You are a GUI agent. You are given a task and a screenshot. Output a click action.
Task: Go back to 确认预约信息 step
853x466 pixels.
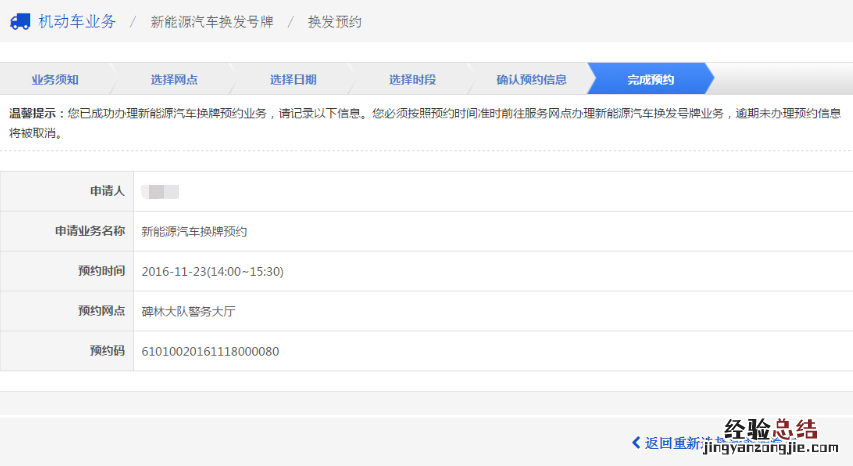tap(531, 79)
